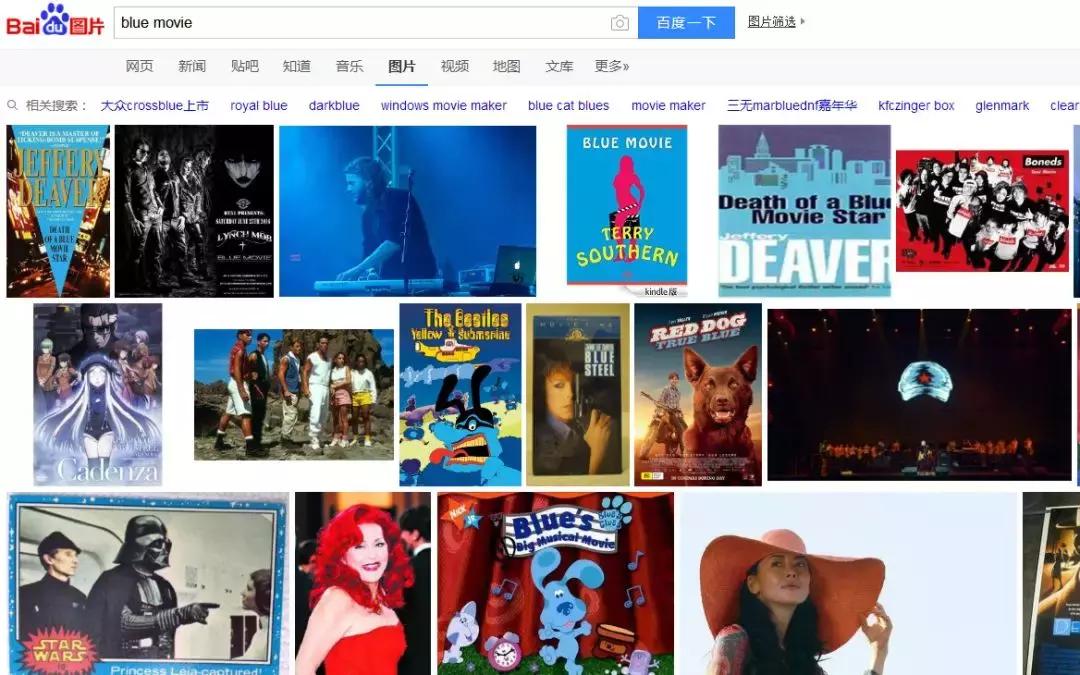Screen dimensions: 1080x675
Task: Switch to the 音乐 tab
Action: (349, 66)
